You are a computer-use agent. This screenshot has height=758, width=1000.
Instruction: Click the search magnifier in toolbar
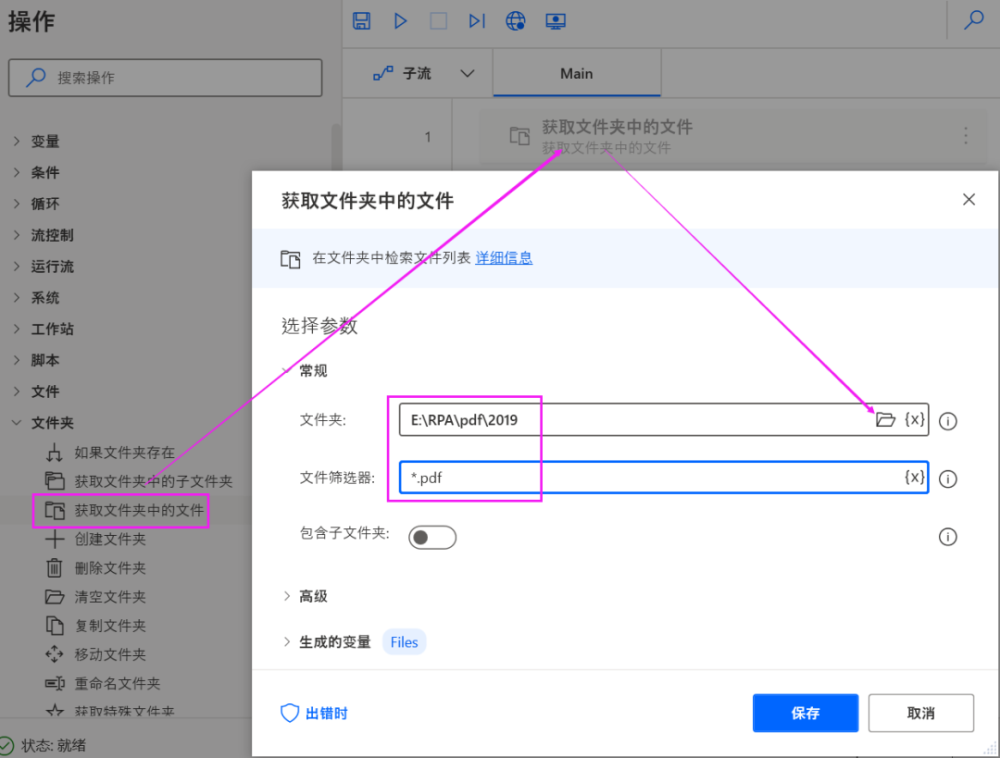(x=974, y=20)
